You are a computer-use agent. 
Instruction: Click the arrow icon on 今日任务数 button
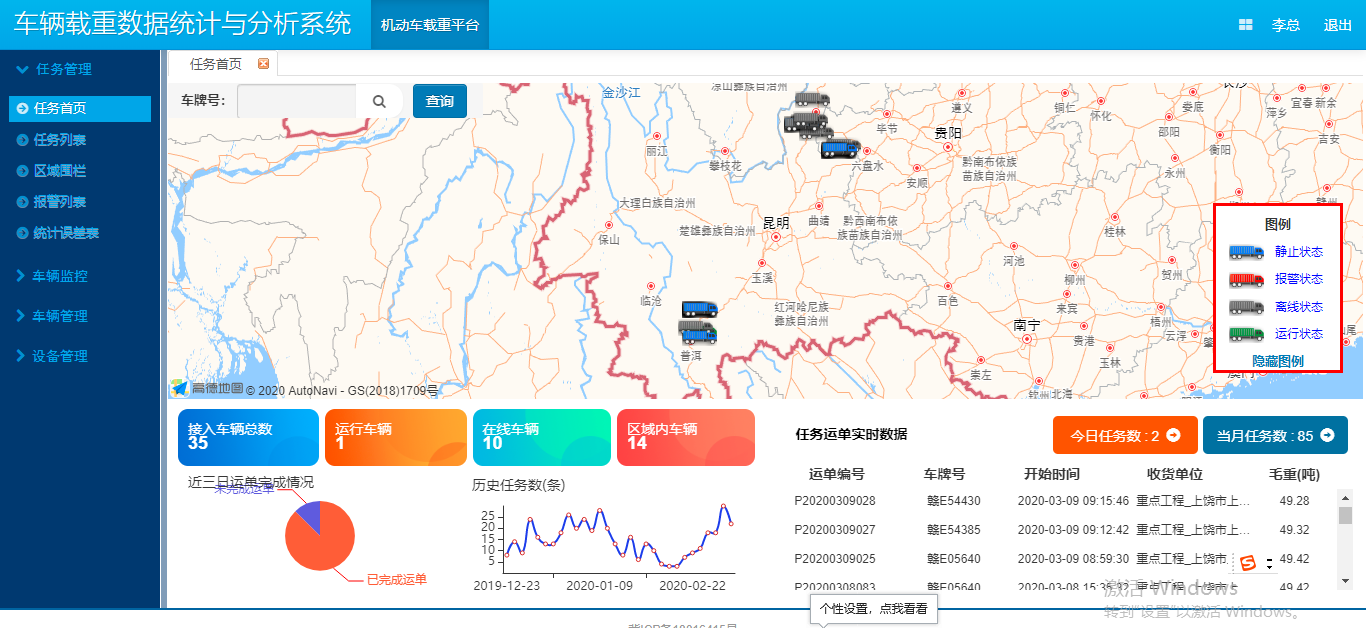click(x=1174, y=435)
